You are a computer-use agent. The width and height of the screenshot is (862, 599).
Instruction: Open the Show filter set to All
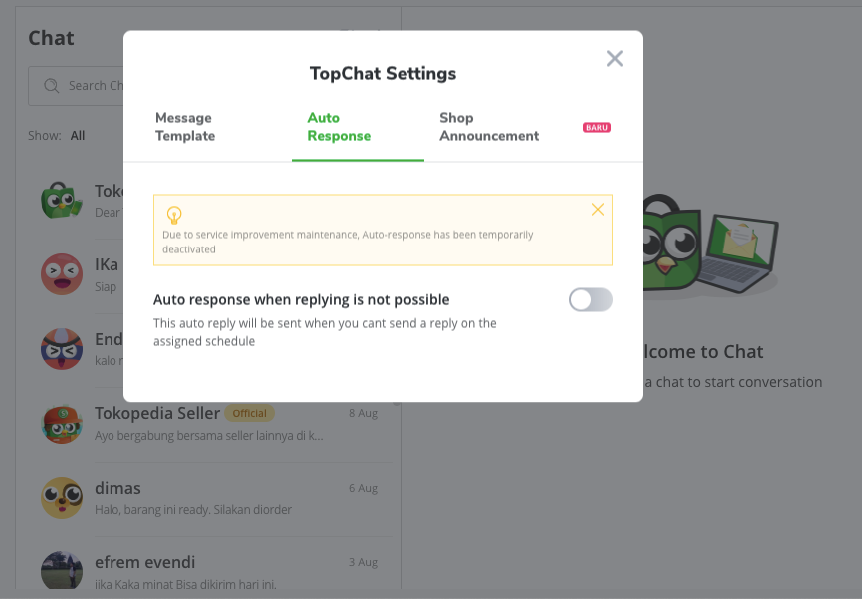(77, 135)
